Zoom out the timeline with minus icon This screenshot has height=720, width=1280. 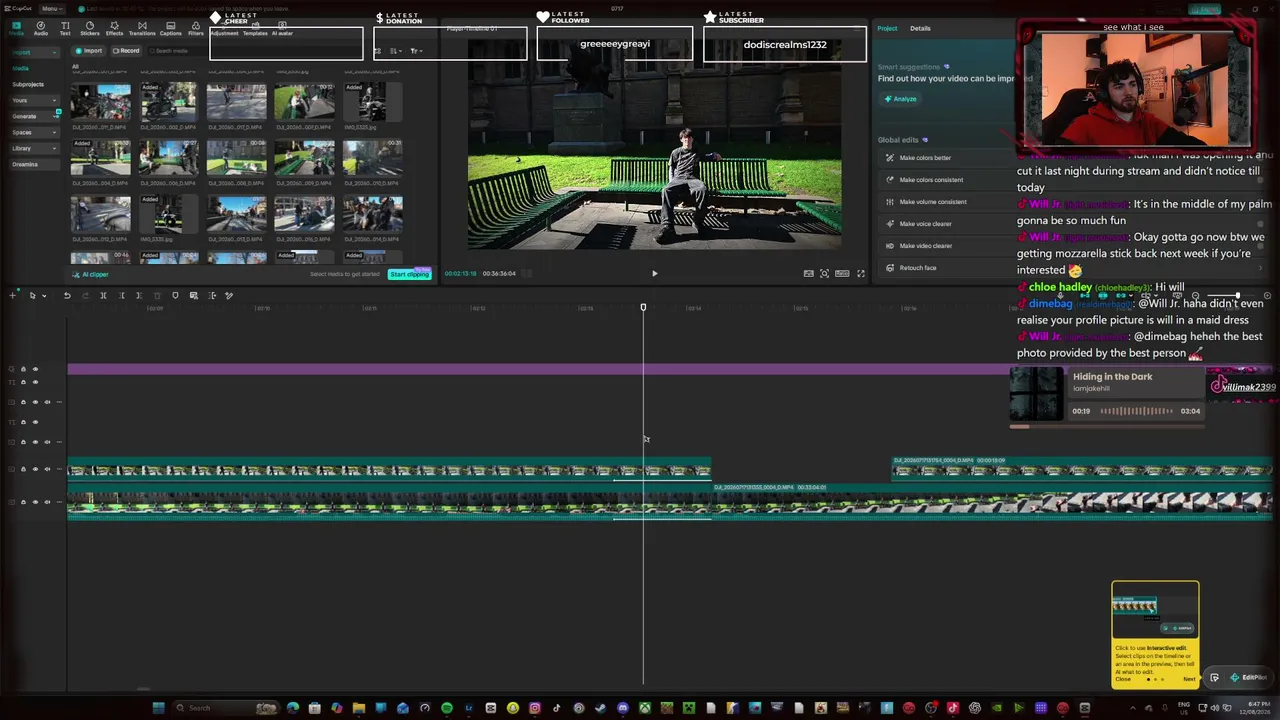(1195, 297)
